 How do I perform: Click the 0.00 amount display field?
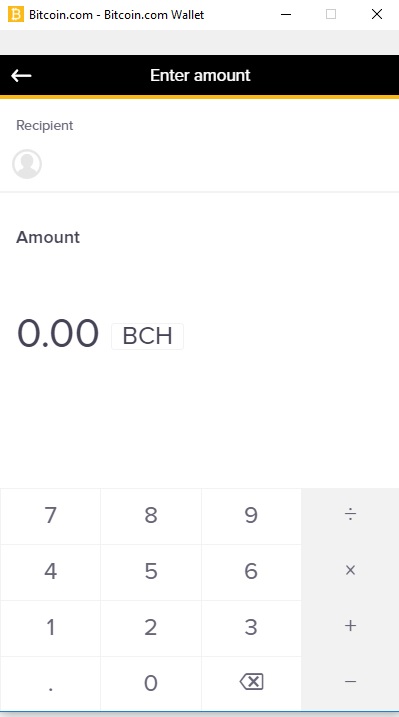tap(58, 334)
